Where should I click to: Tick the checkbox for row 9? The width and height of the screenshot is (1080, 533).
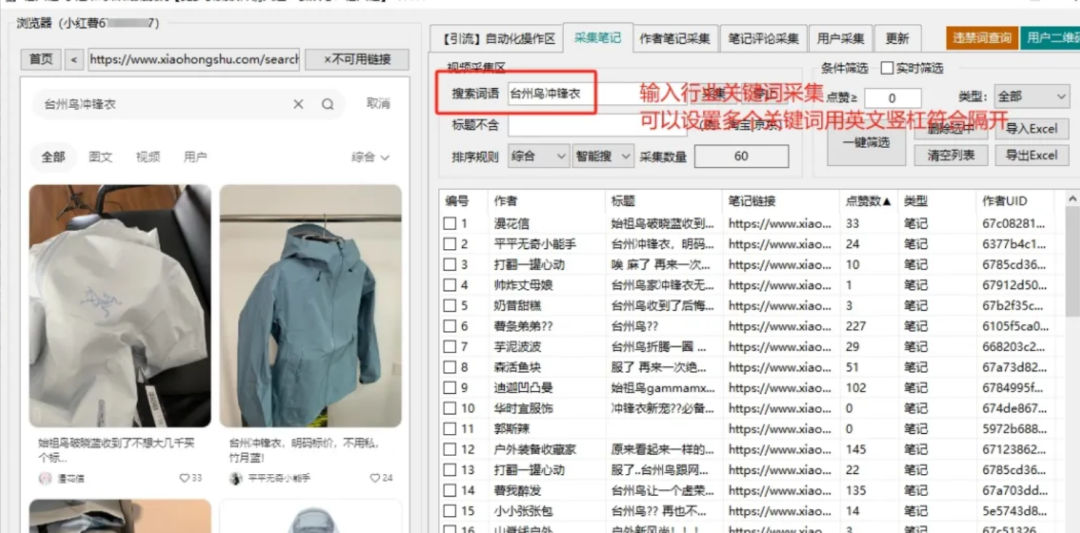click(449, 388)
